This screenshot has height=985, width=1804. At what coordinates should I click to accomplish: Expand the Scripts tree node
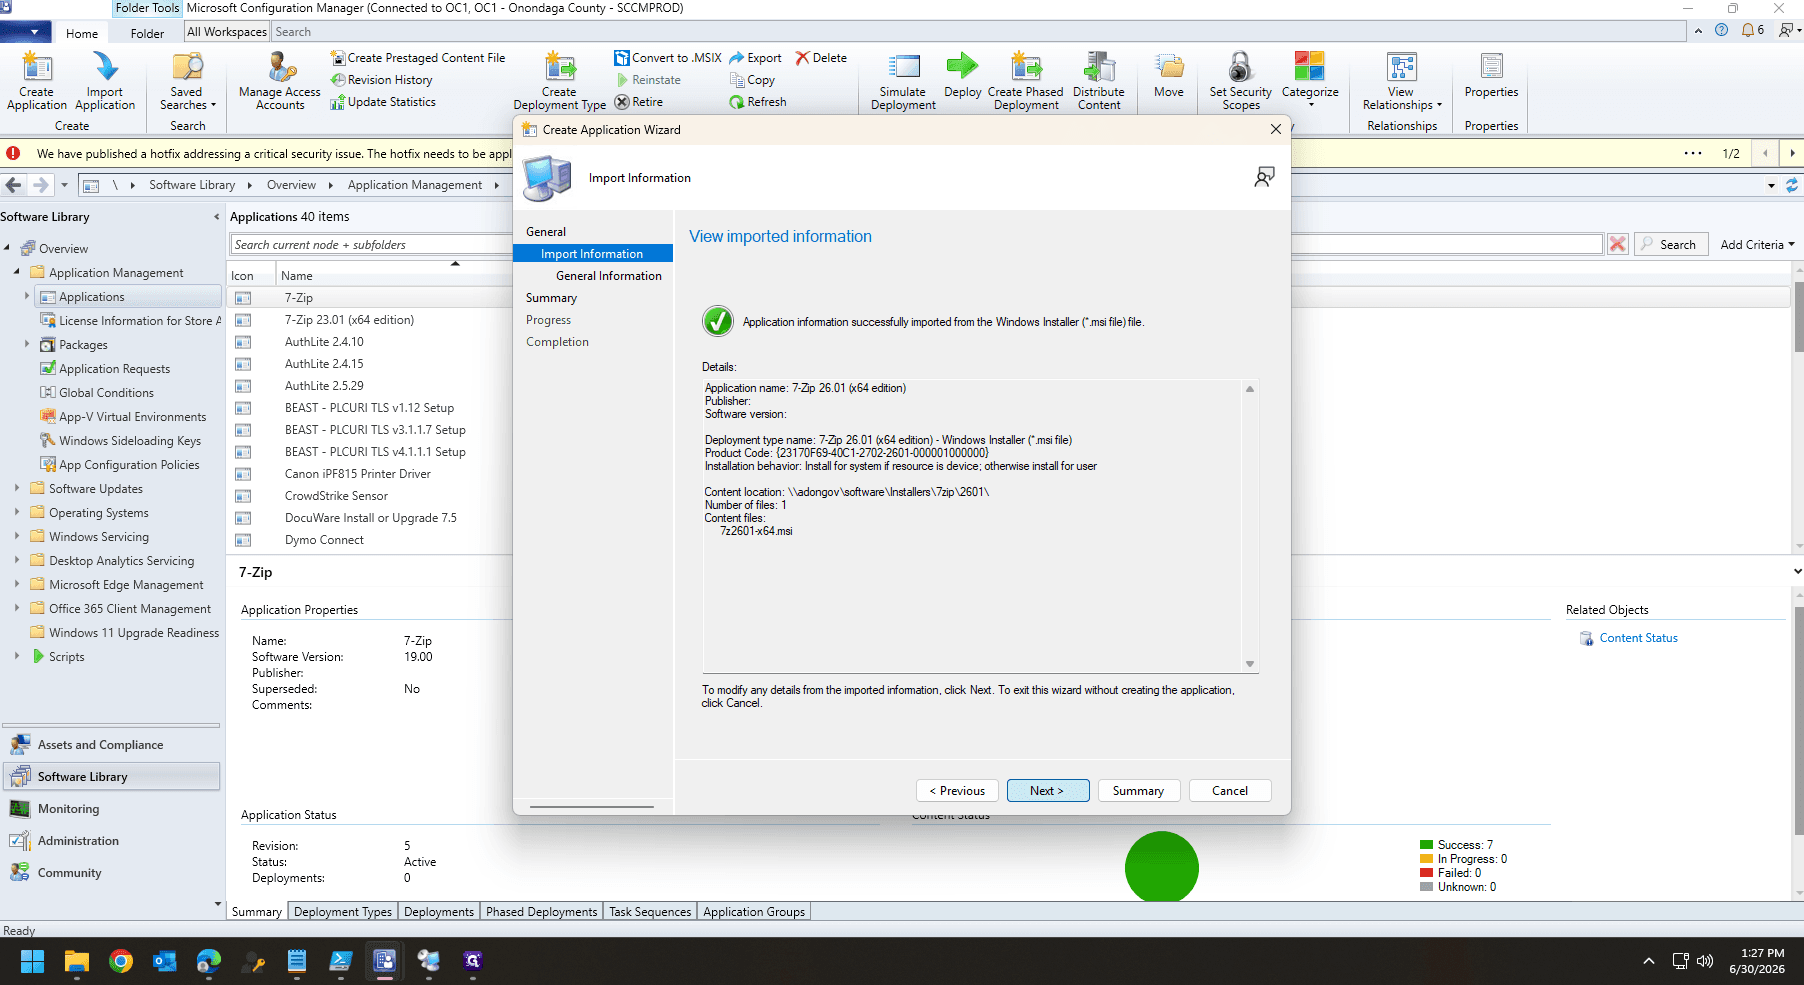(x=17, y=656)
